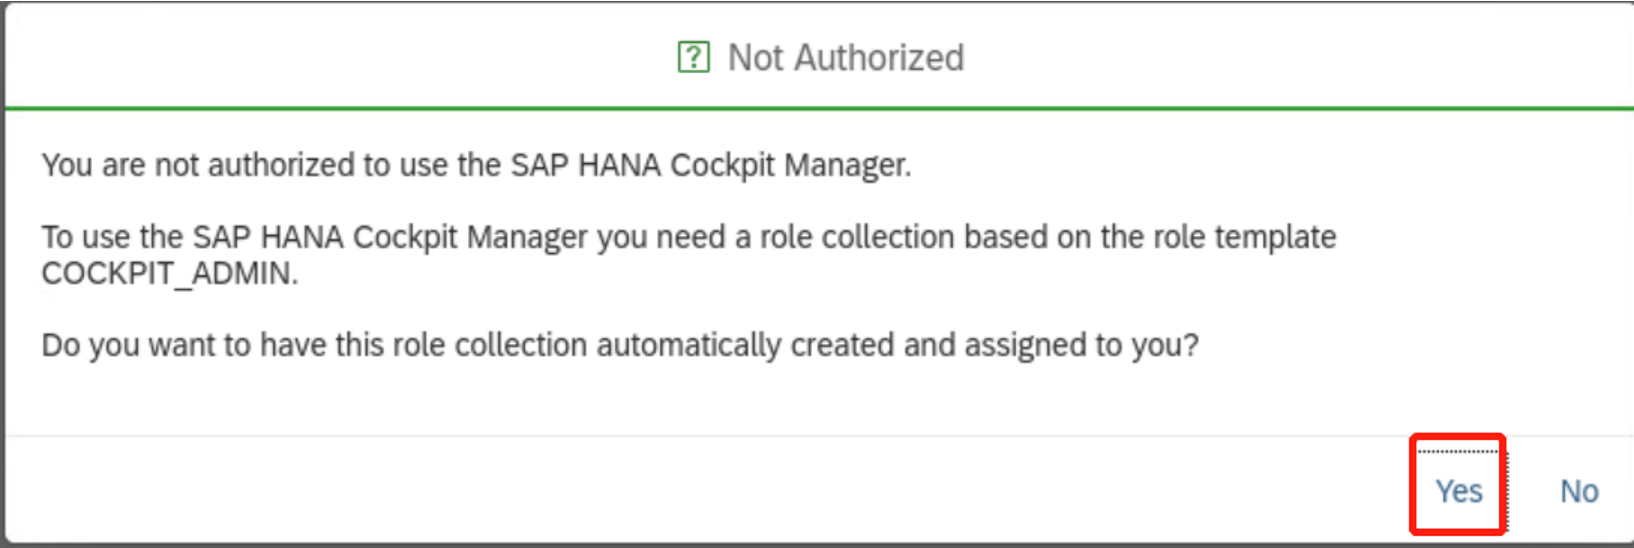Image resolution: width=1634 pixels, height=548 pixels.
Task: Click blank header area right of title
Action: (1300, 58)
